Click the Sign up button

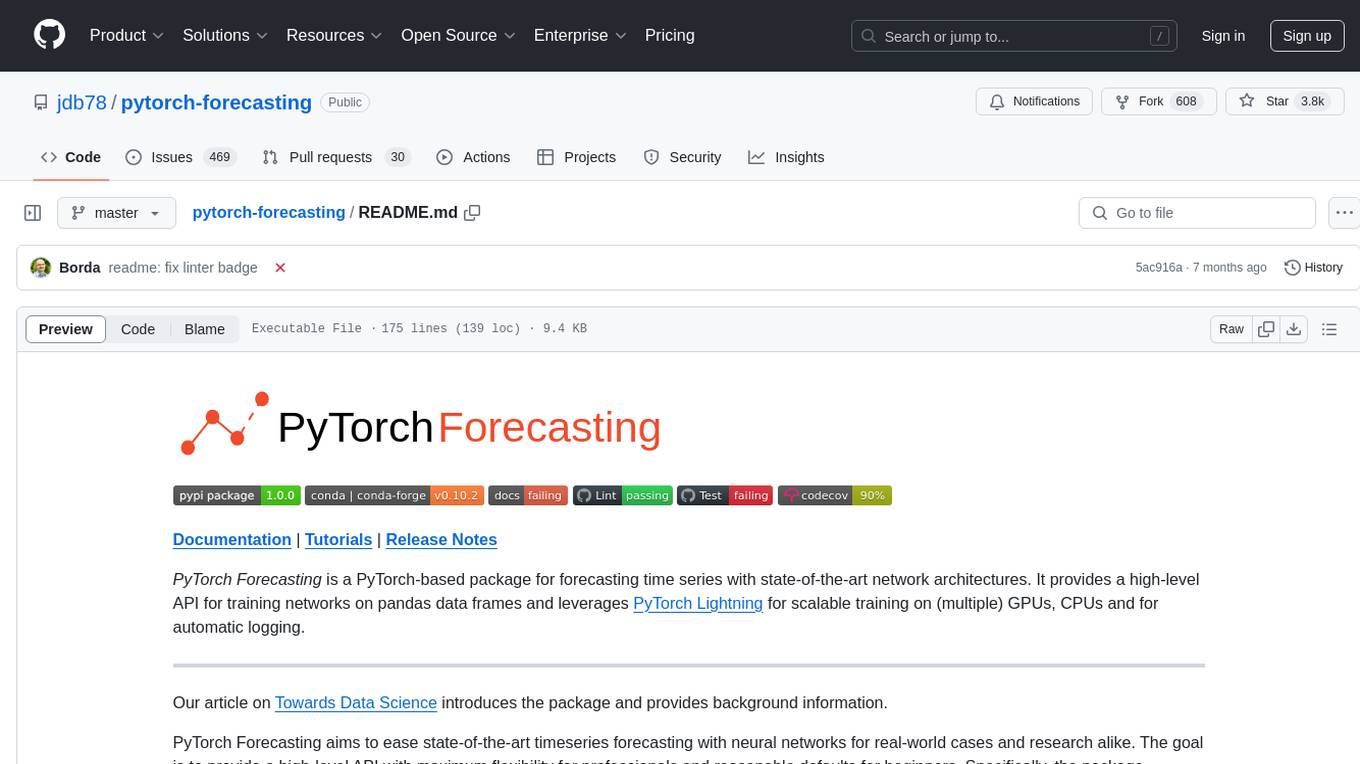click(x=1307, y=36)
